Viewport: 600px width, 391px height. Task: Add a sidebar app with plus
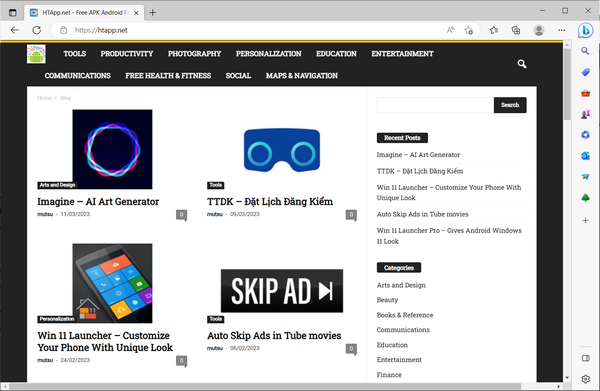585,220
